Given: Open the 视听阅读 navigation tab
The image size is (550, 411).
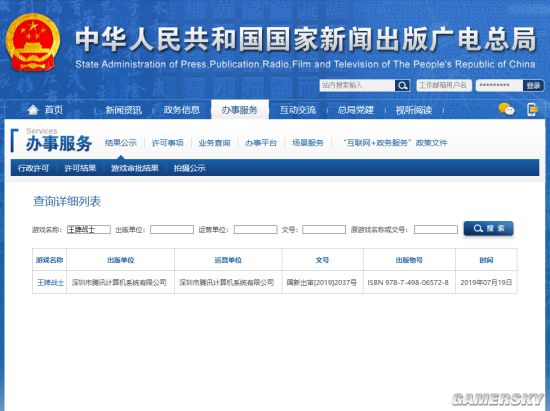Looking at the screenshot, I should pos(414,110).
